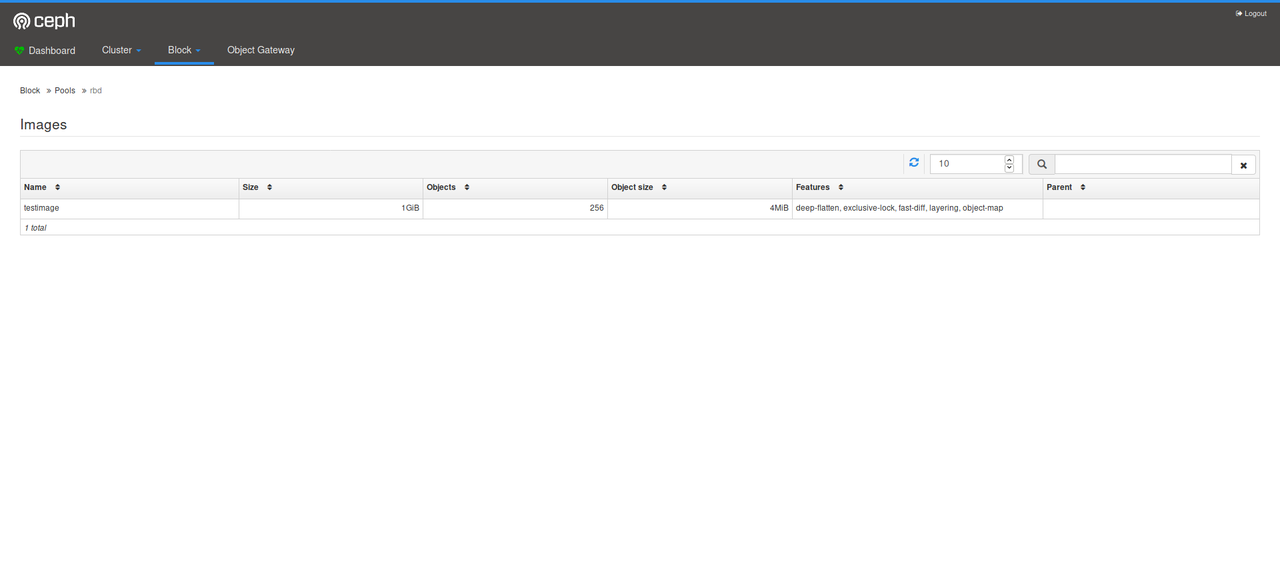1280x588 pixels.
Task: Sort by Objects column arrows
Action: (467, 188)
